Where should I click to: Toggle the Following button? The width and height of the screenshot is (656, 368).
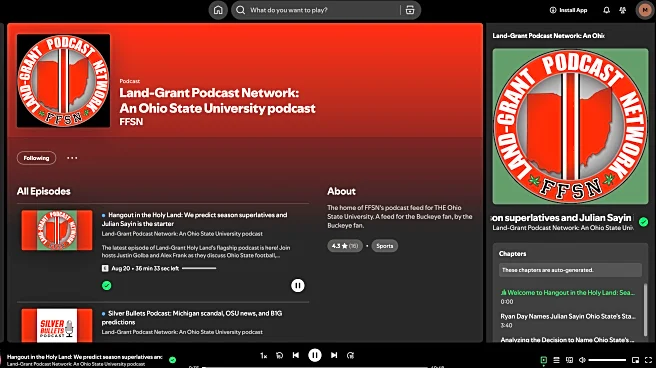point(36,158)
